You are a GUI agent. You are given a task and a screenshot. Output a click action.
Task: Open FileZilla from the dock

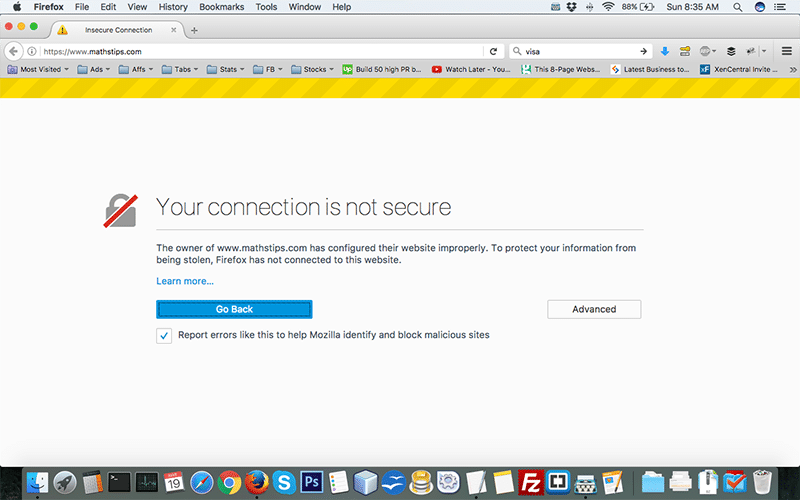click(531, 482)
